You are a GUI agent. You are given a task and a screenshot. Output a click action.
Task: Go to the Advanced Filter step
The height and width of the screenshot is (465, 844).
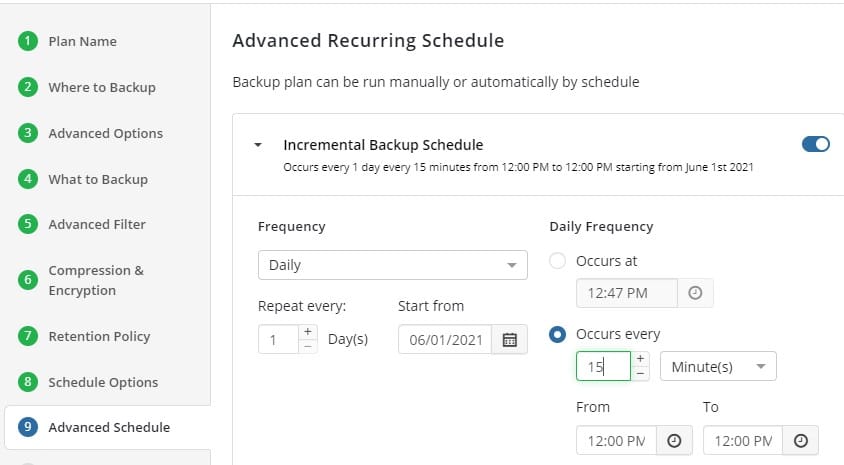[x=97, y=224]
